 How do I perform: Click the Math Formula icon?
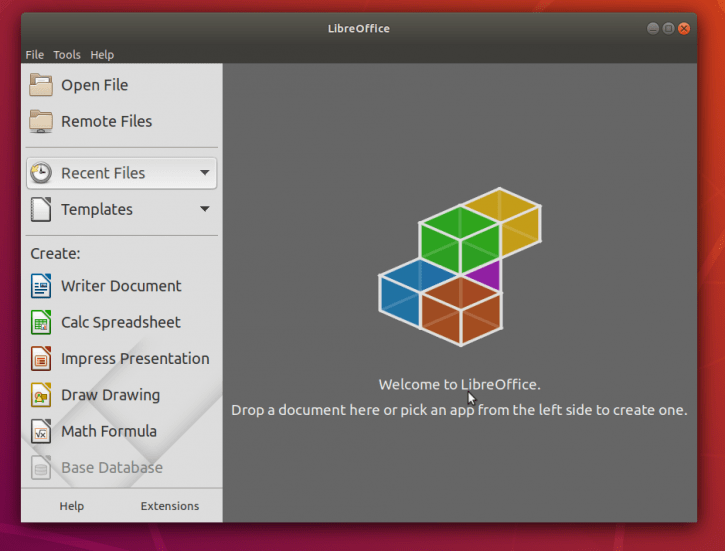point(41,431)
